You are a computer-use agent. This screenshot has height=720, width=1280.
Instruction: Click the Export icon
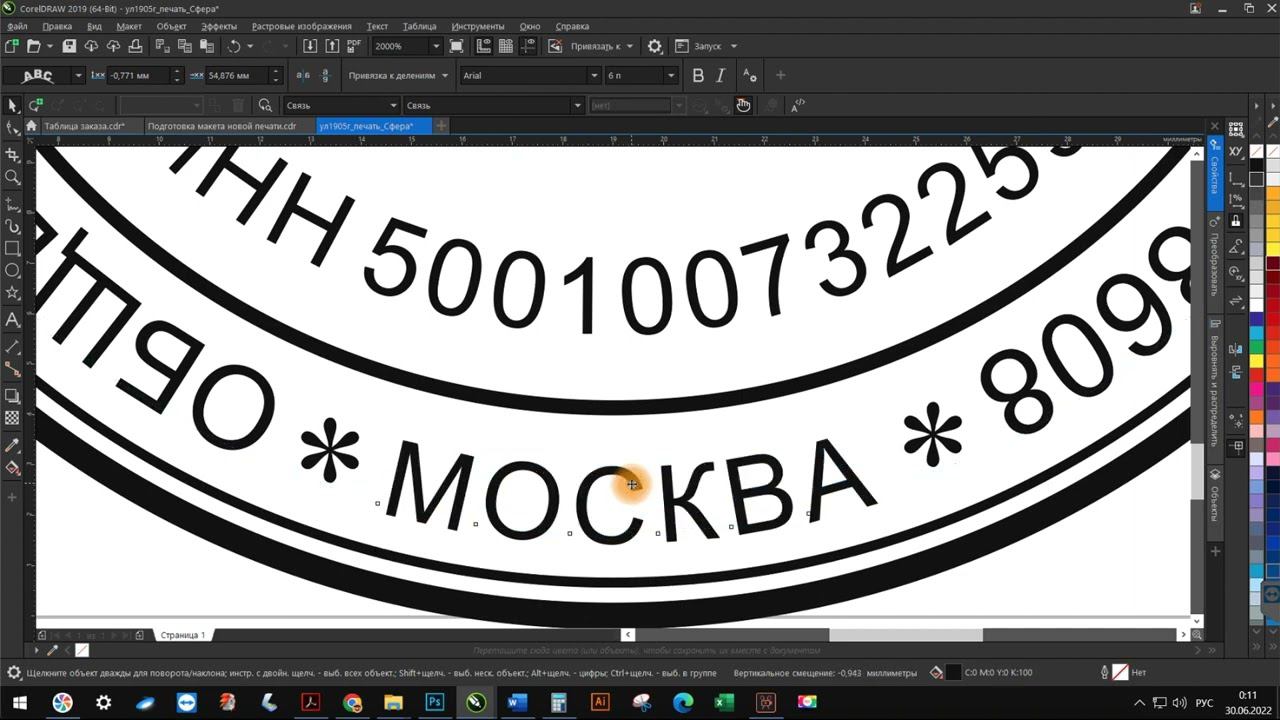pos(332,46)
